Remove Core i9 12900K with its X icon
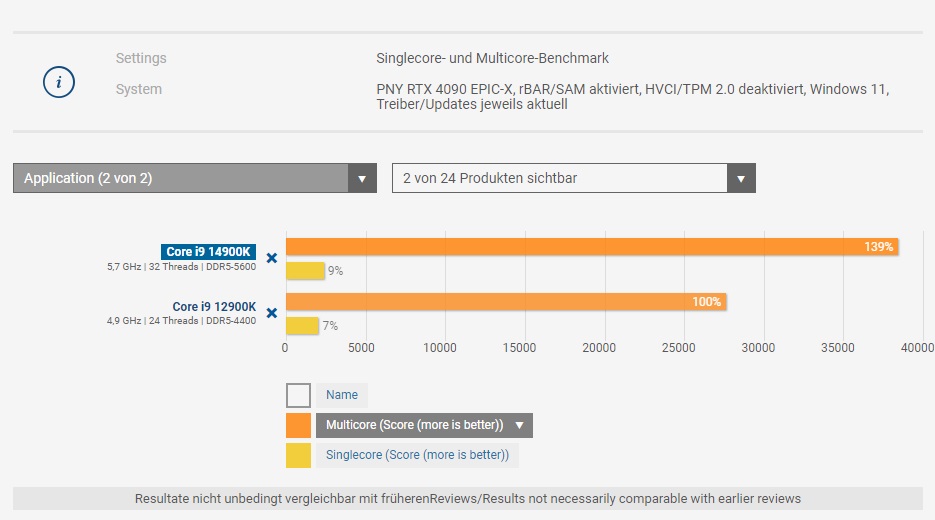 tap(271, 313)
